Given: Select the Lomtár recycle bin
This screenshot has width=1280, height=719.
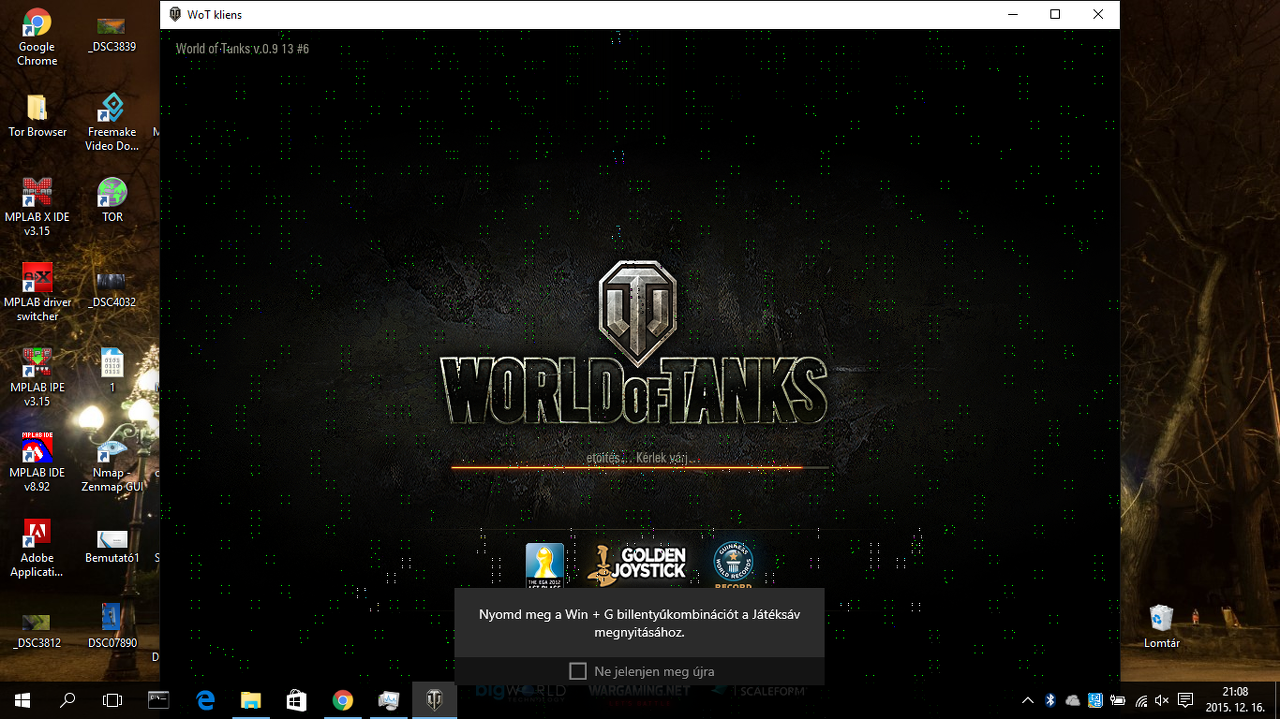Looking at the screenshot, I should click(x=1161, y=627).
